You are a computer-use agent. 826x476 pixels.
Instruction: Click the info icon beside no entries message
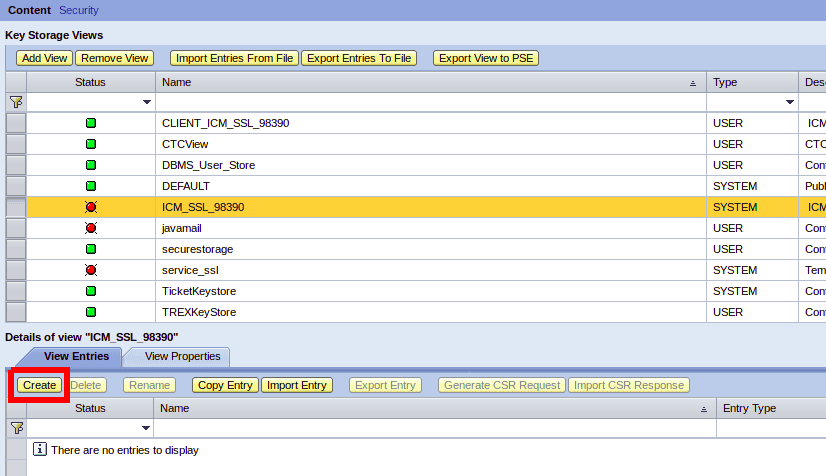40,450
